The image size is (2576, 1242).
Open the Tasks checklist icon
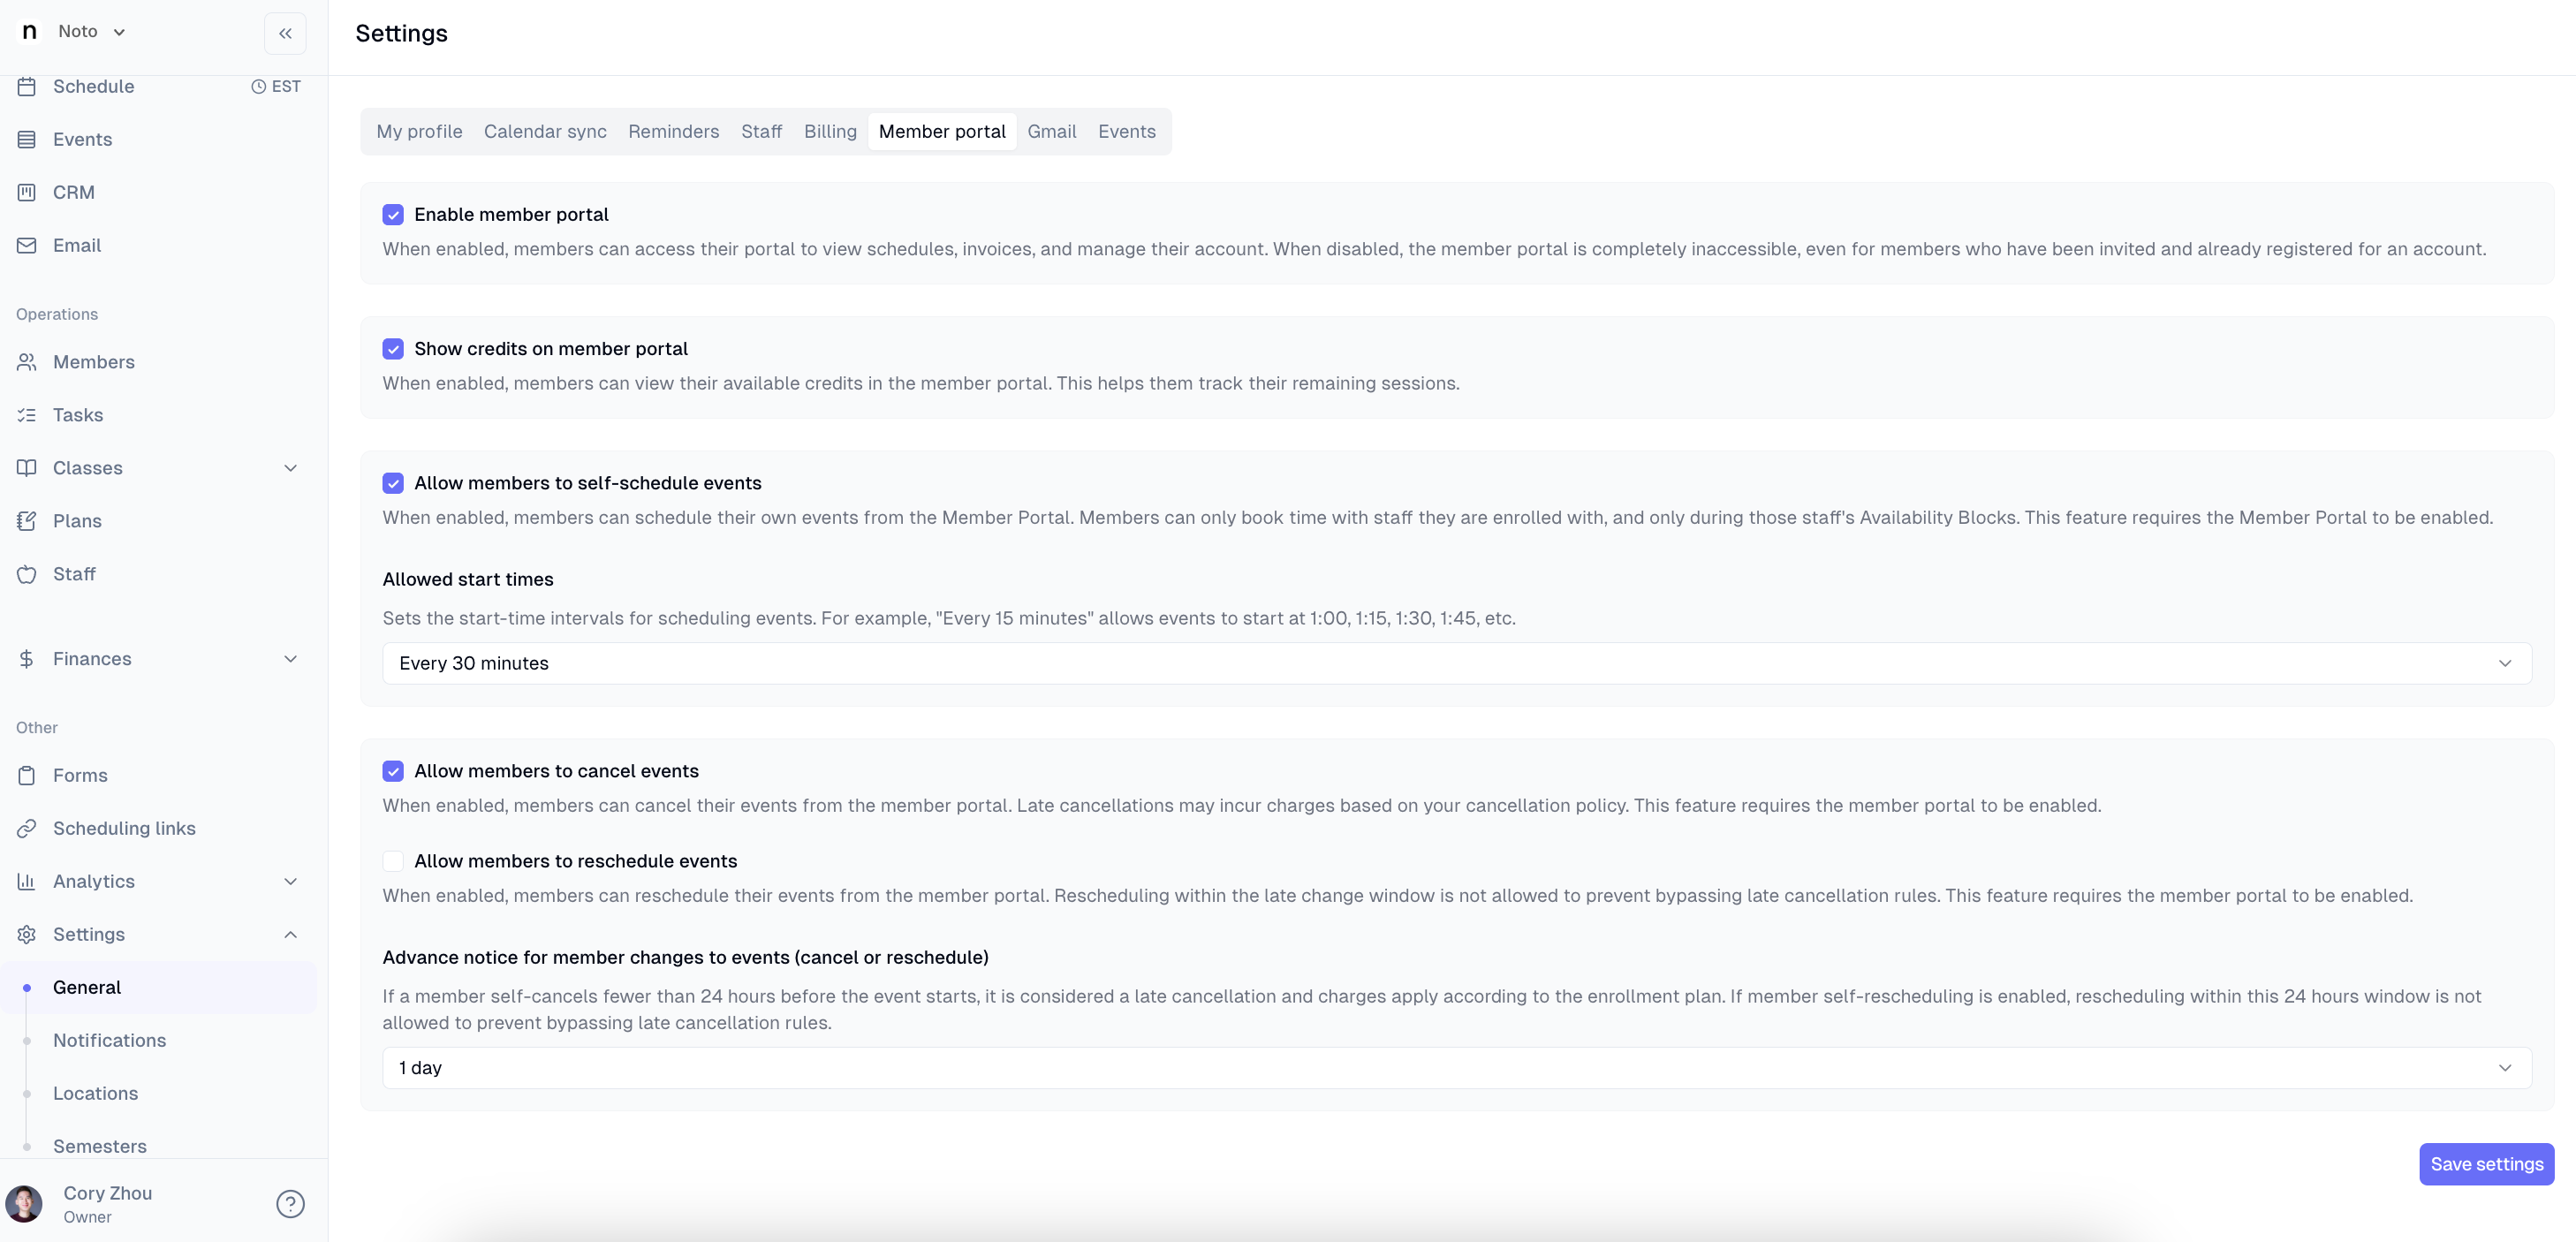pyautogui.click(x=27, y=415)
